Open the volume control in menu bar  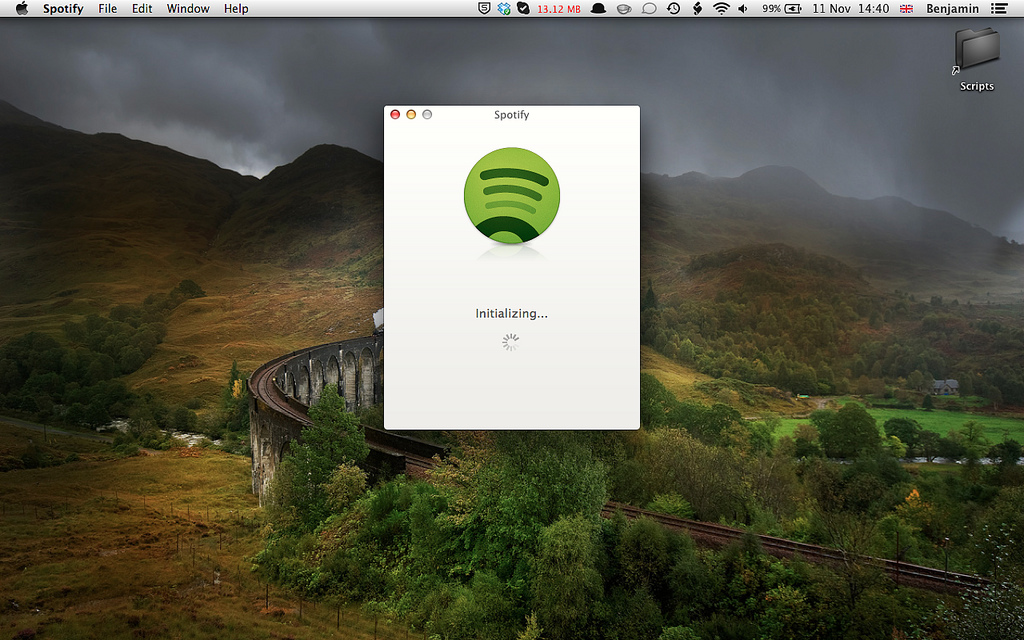(743, 8)
